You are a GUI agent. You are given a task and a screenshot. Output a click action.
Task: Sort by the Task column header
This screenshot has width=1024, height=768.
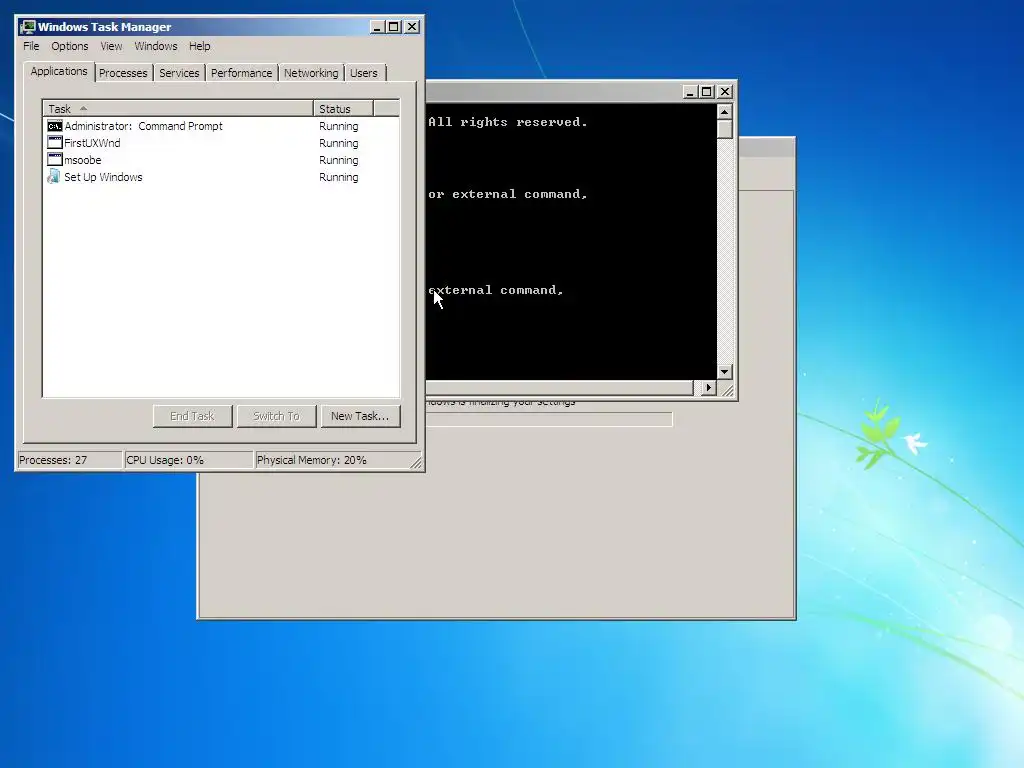tap(178, 108)
